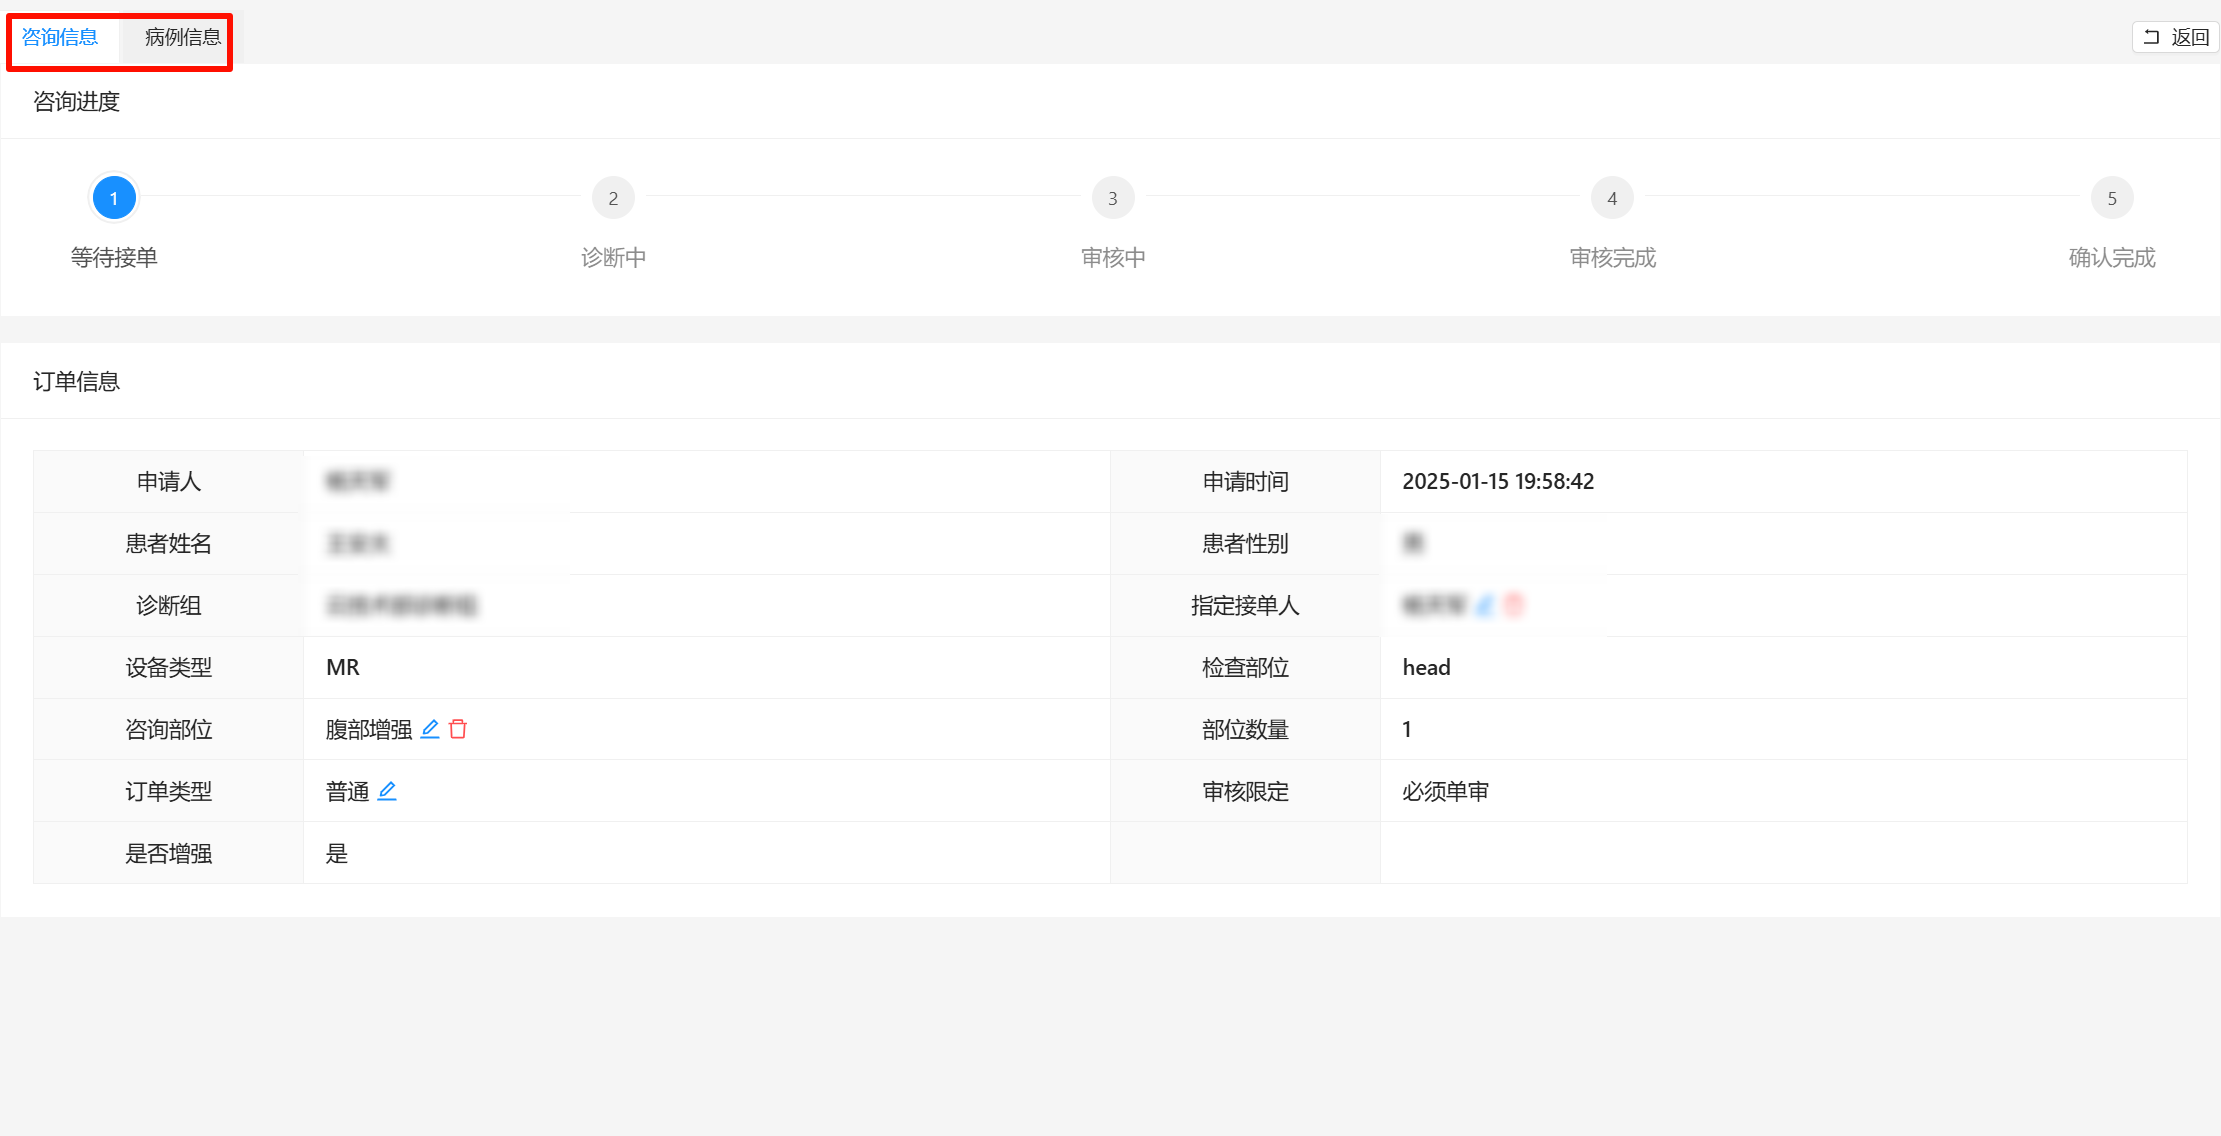Click step 5 circle 确认完成
Image resolution: width=2221 pixels, height=1136 pixels.
click(x=2111, y=198)
